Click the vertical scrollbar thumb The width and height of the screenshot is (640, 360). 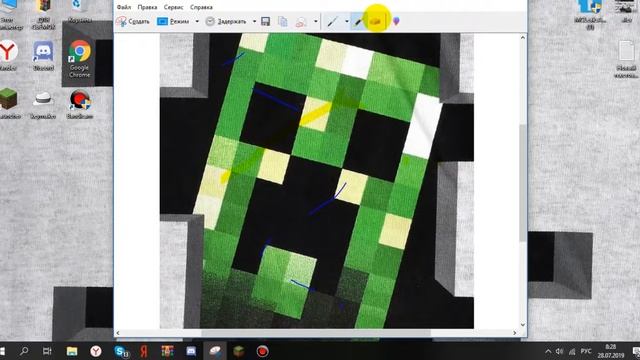click(x=523, y=182)
